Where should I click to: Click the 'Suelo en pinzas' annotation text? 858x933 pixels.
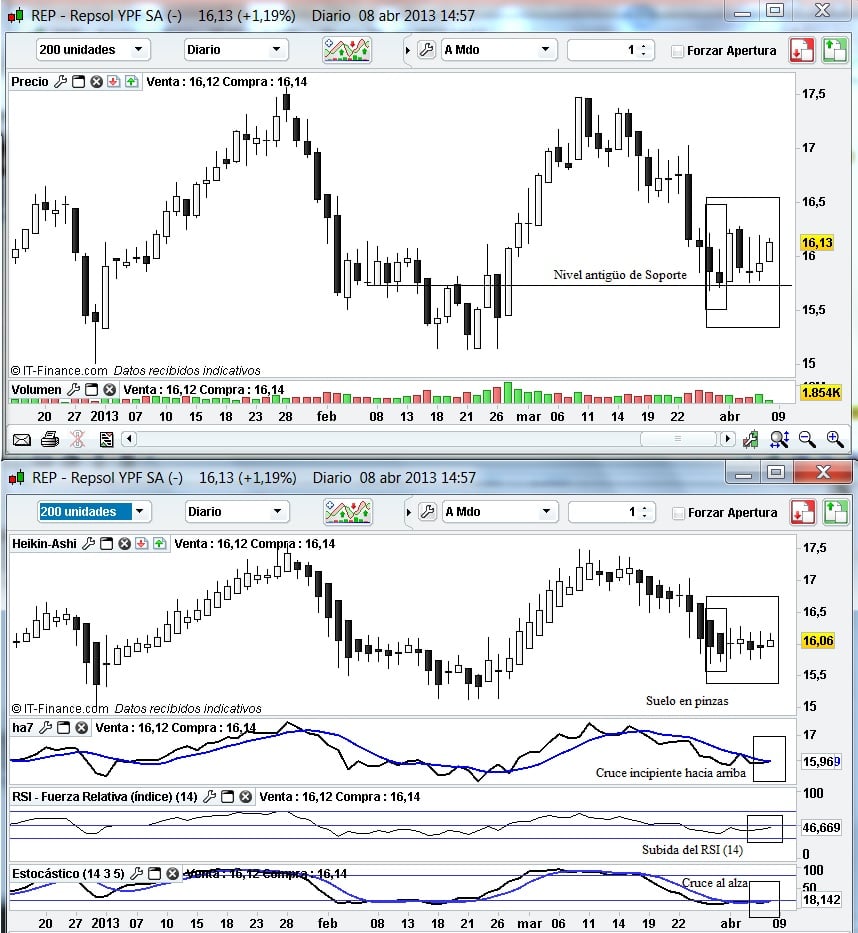pyautogui.click(x=687, y=700)
